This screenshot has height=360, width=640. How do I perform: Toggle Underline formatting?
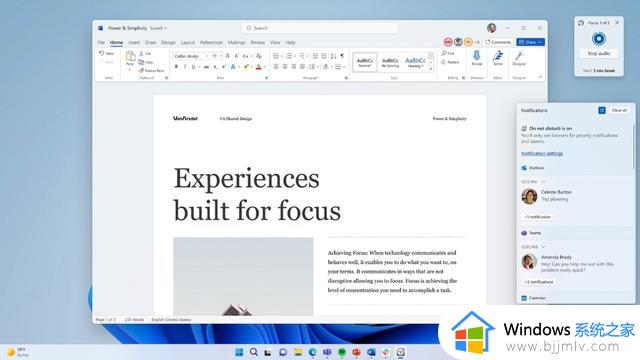(x=193, y=67)
